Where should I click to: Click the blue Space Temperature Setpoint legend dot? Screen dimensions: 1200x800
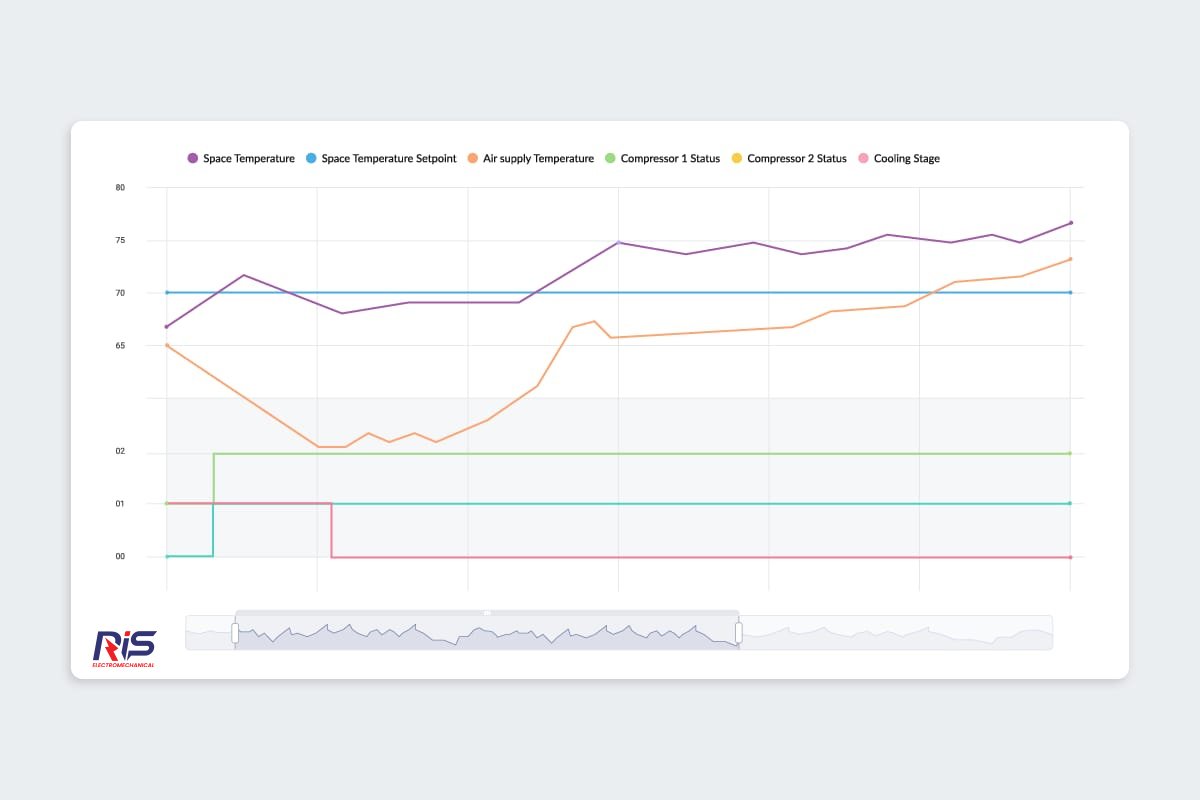(x=311, y=159)
